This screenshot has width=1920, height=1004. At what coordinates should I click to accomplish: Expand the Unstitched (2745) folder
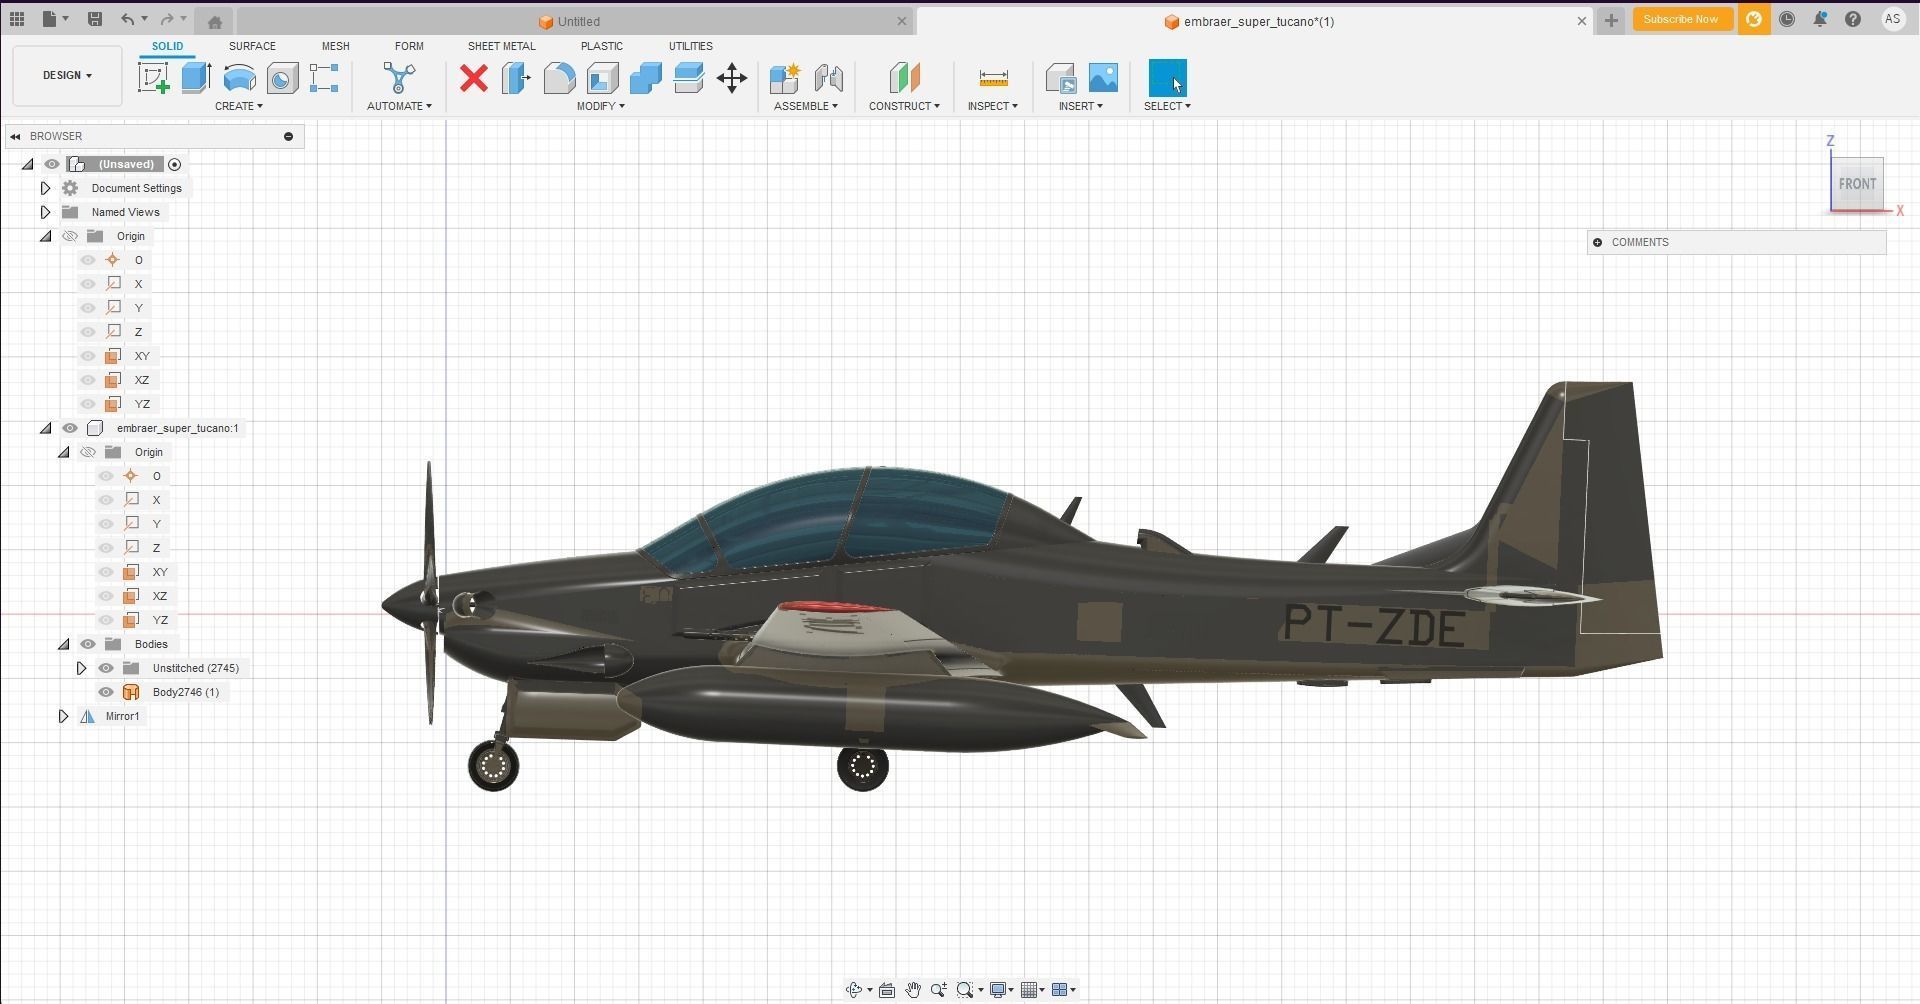point(81,668)
